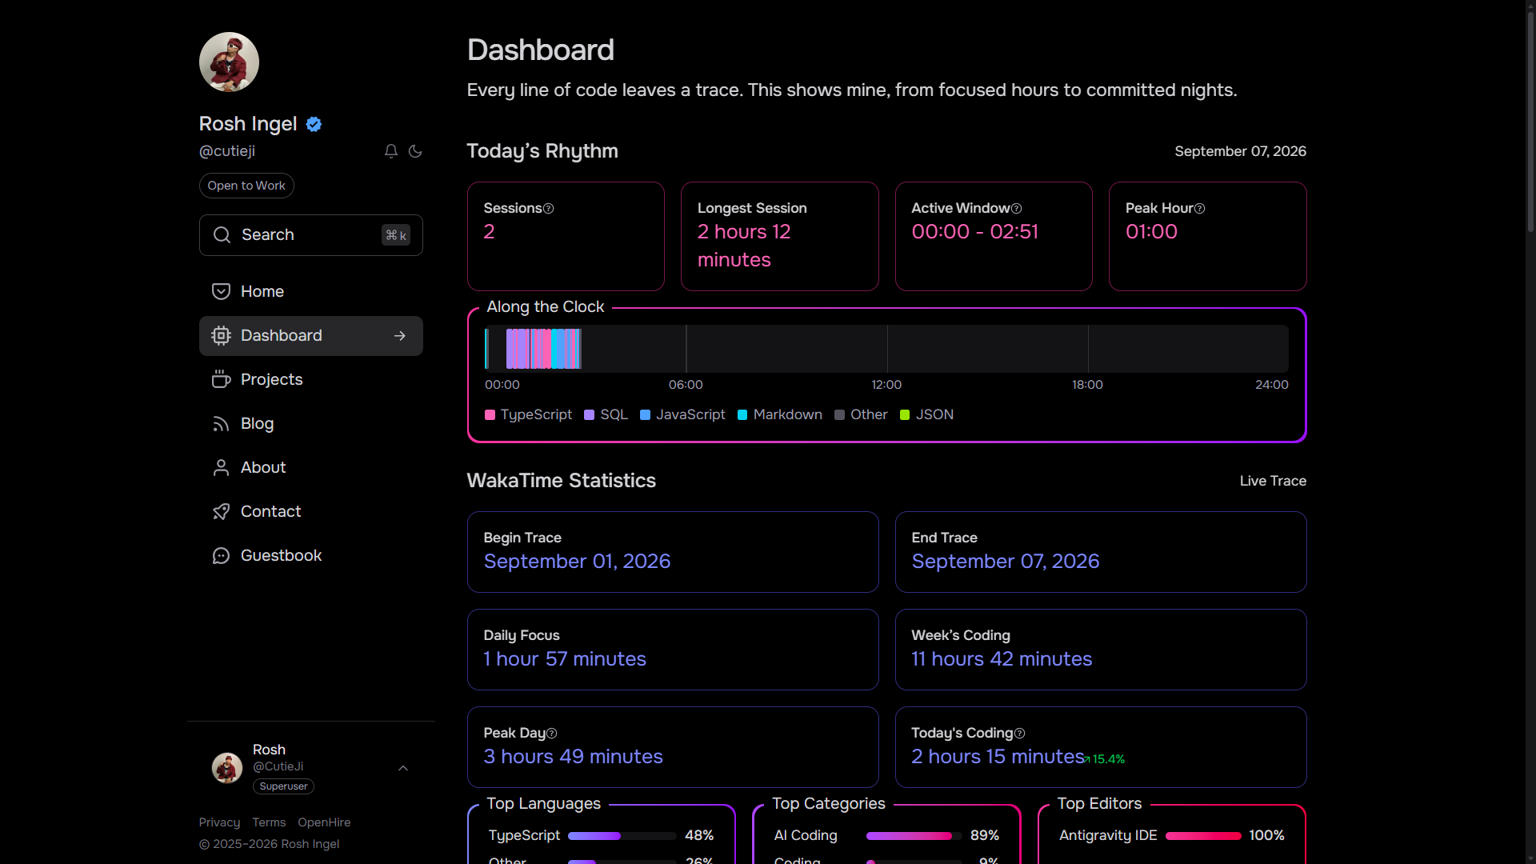Click the Blog RSS icon
Viewport: 1536px width, 864px height.
click(221, 423)
